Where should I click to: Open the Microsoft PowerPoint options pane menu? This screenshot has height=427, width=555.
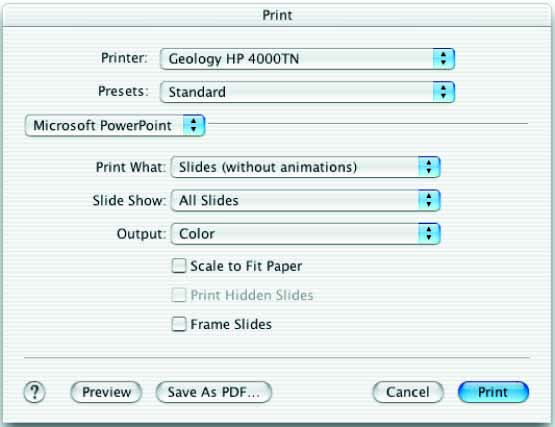point(115,125)
